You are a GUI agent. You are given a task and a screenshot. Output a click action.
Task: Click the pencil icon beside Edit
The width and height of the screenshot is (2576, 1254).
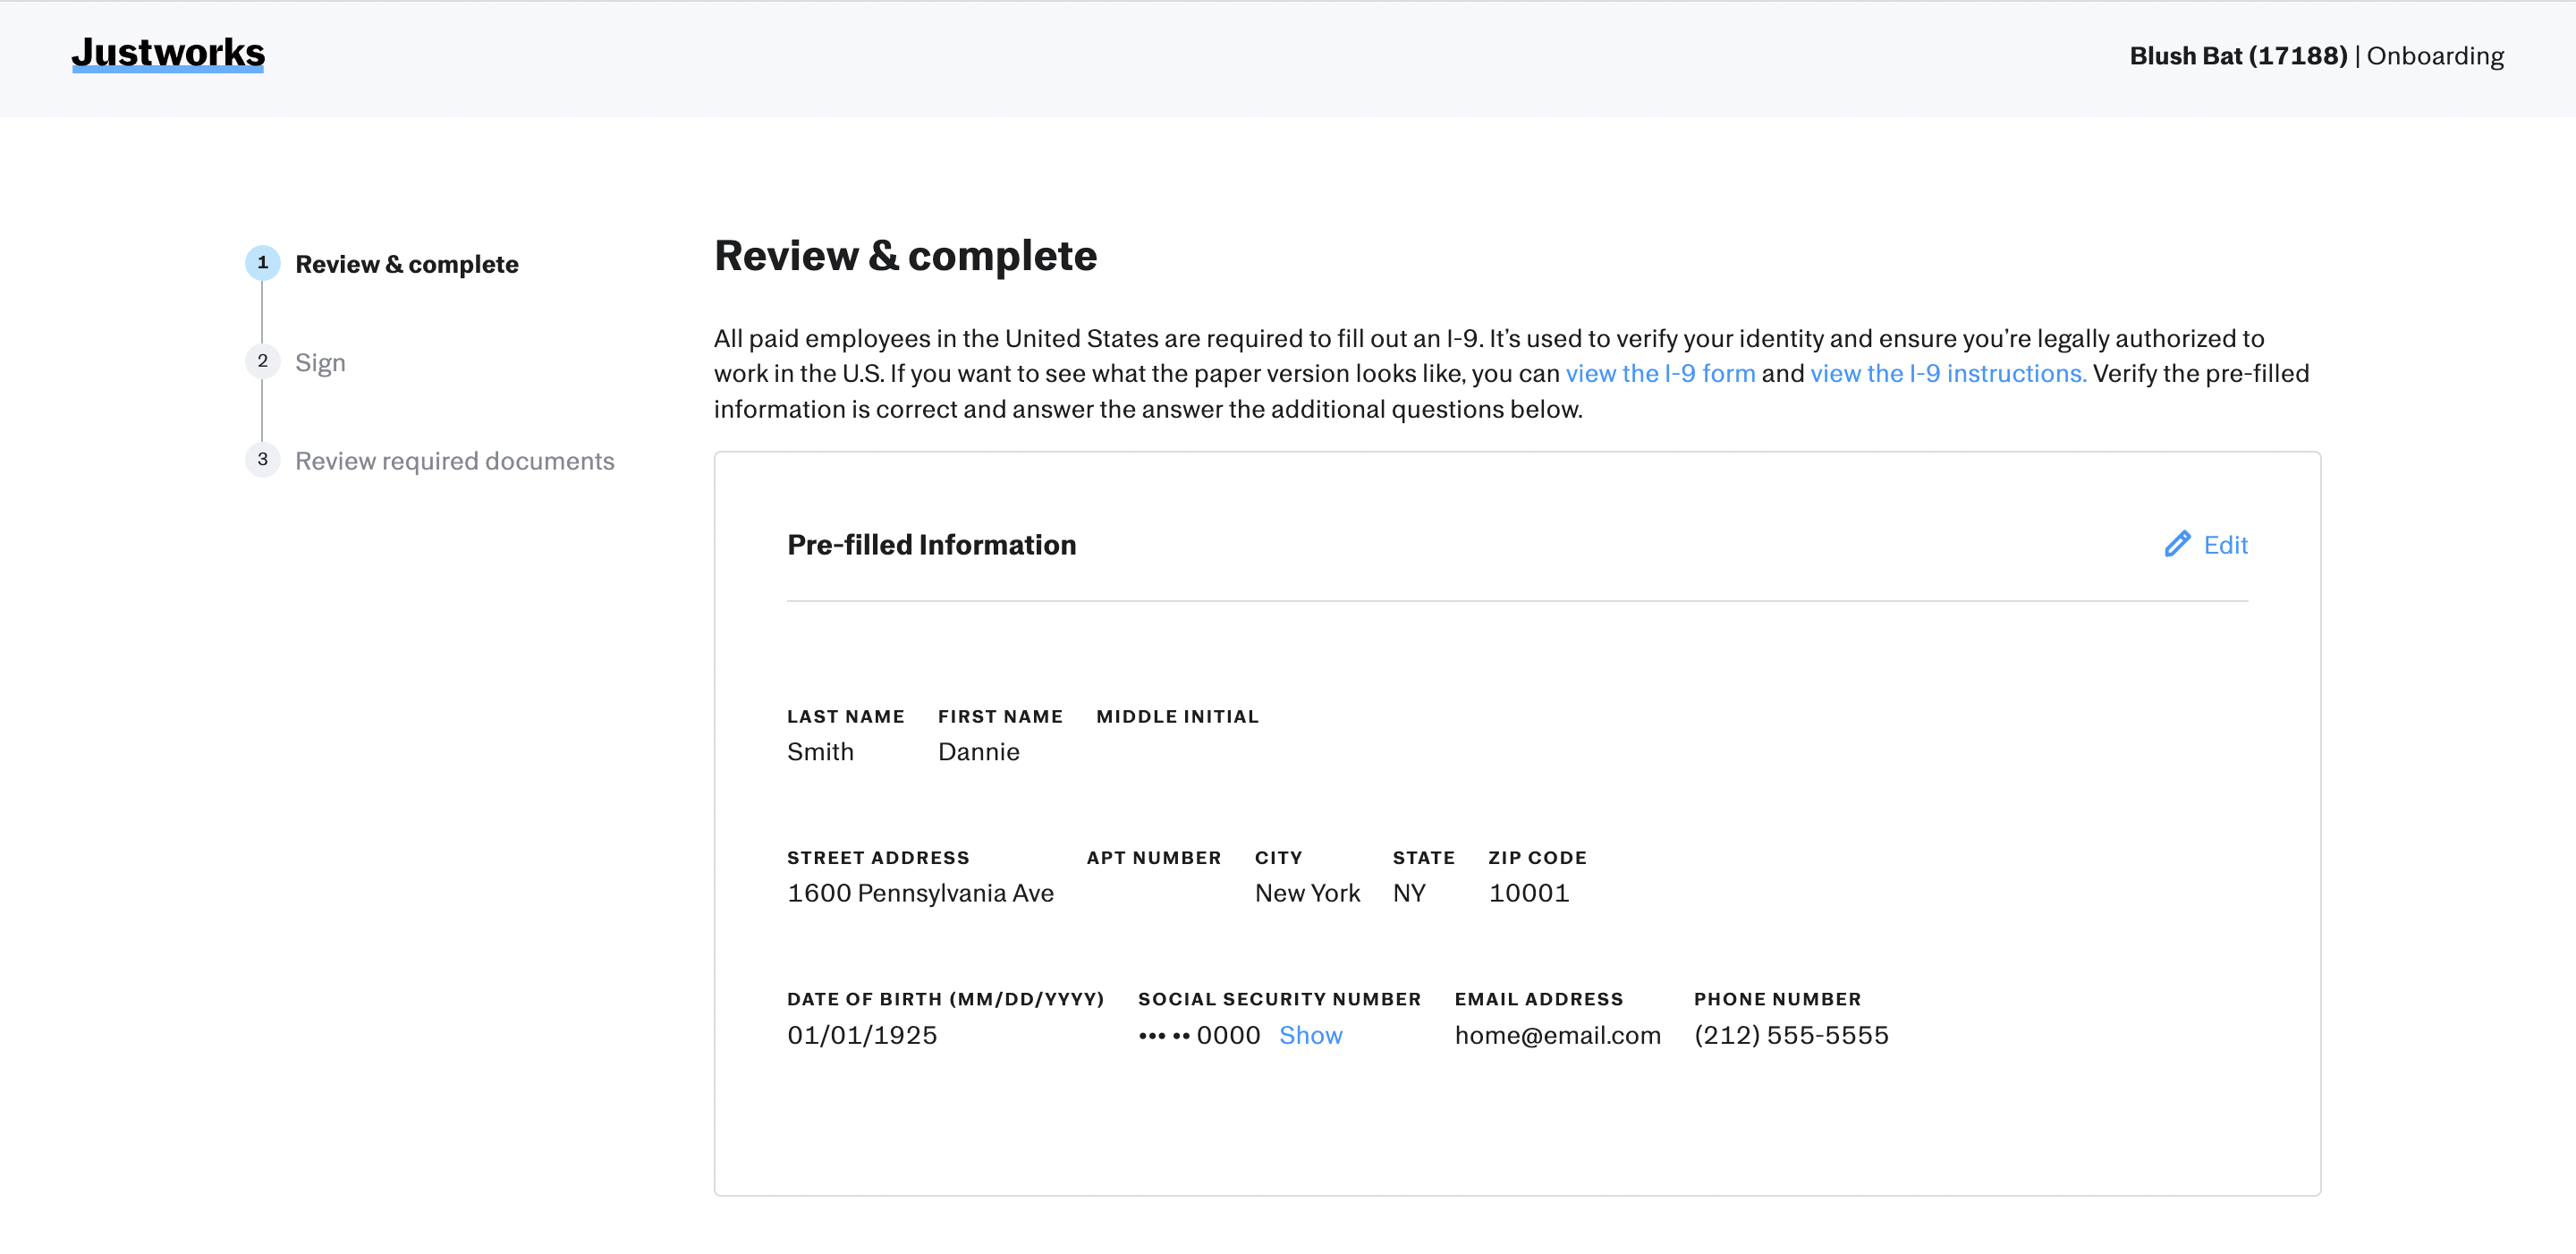2176,544
